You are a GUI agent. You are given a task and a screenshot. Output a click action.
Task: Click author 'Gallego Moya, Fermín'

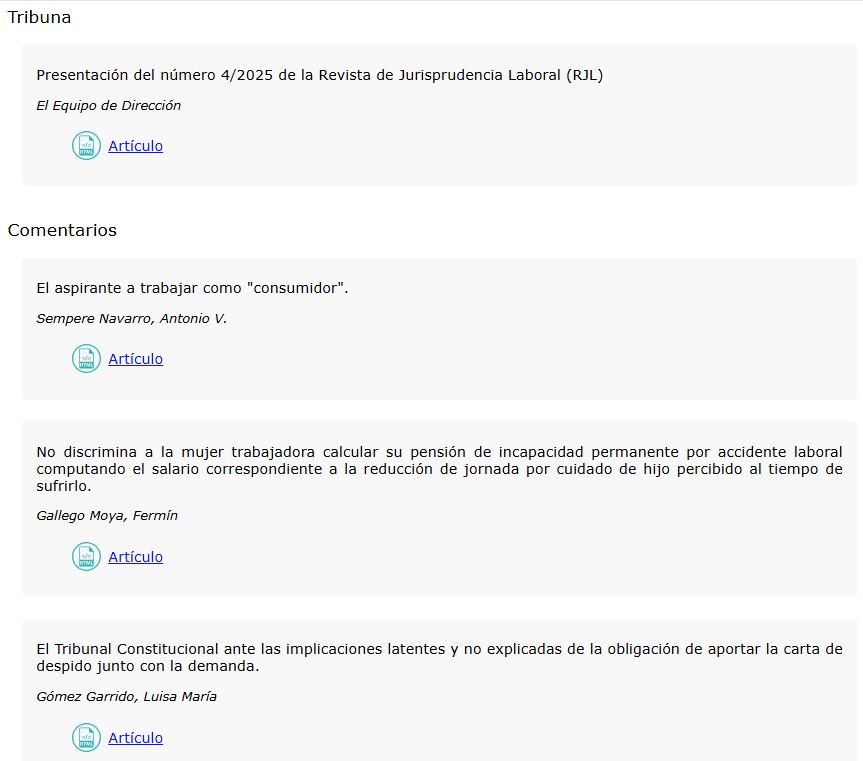107,516
